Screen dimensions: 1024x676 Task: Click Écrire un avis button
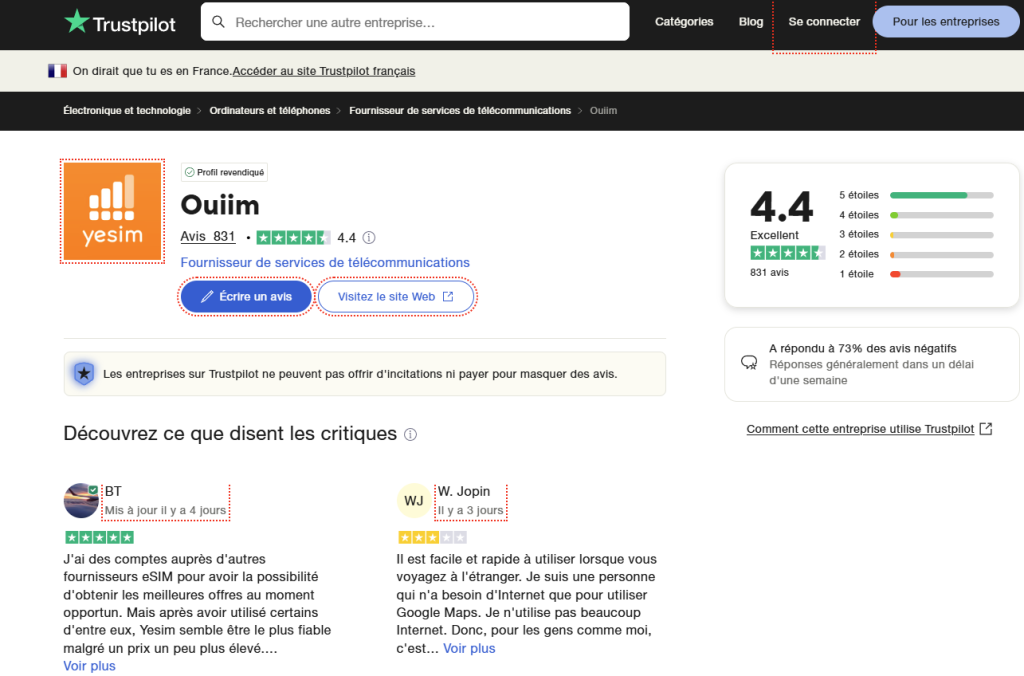[246, 297]
